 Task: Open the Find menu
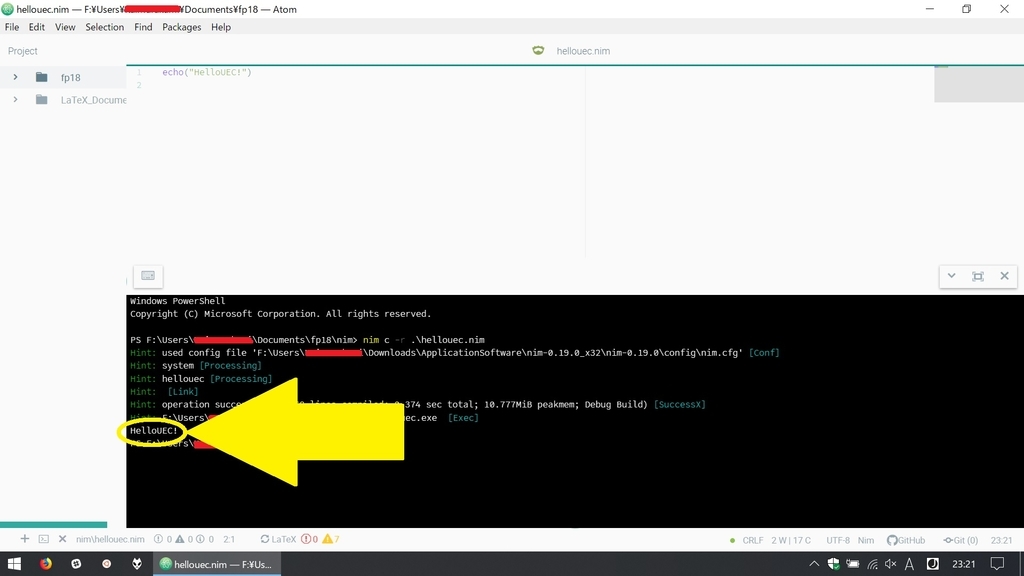(x=143, y=27)
